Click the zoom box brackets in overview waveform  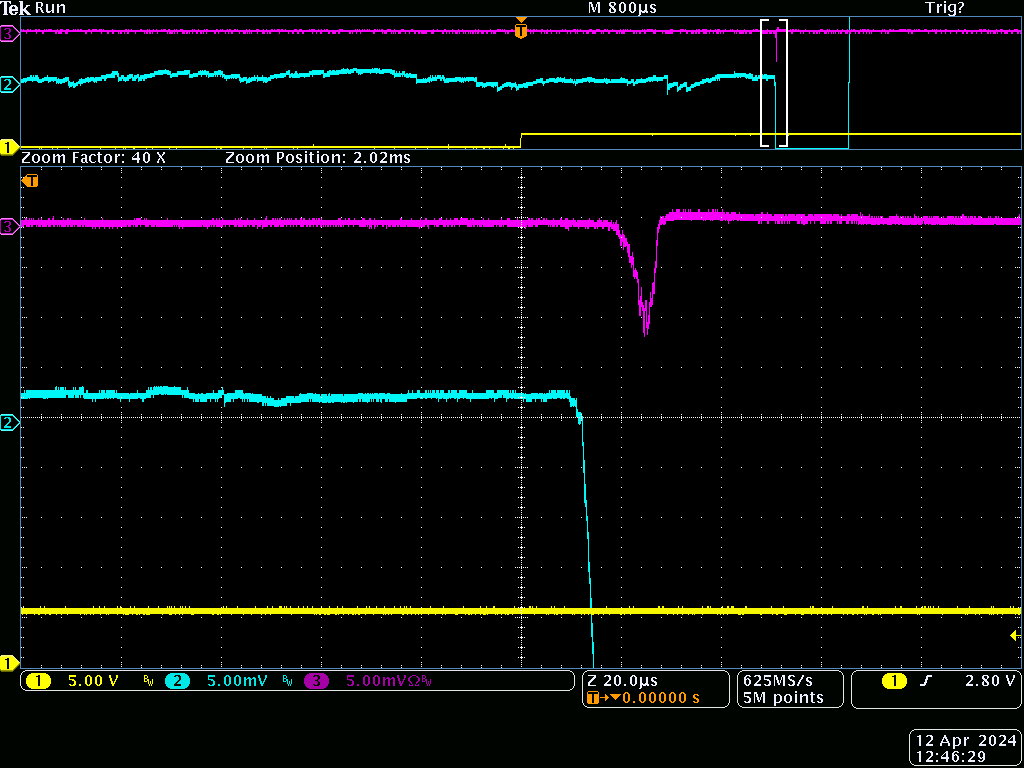pos(774,84)
